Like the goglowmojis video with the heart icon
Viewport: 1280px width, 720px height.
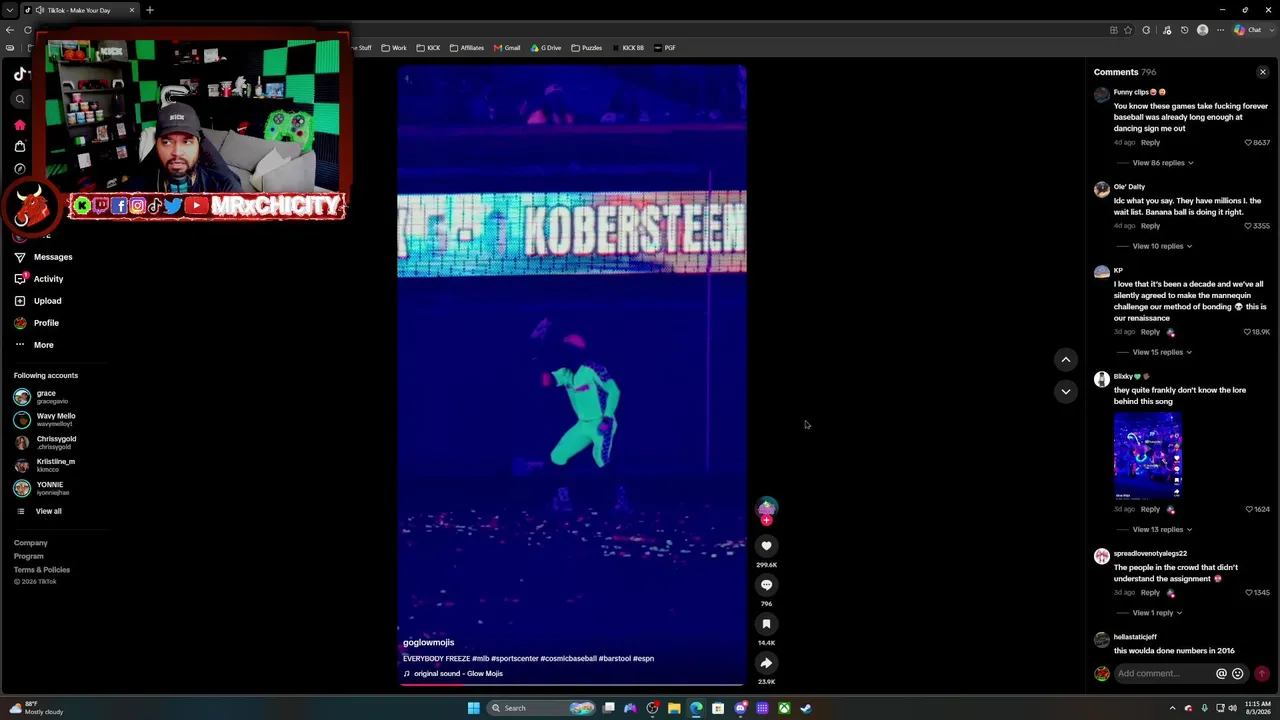[x=766, y=546]
